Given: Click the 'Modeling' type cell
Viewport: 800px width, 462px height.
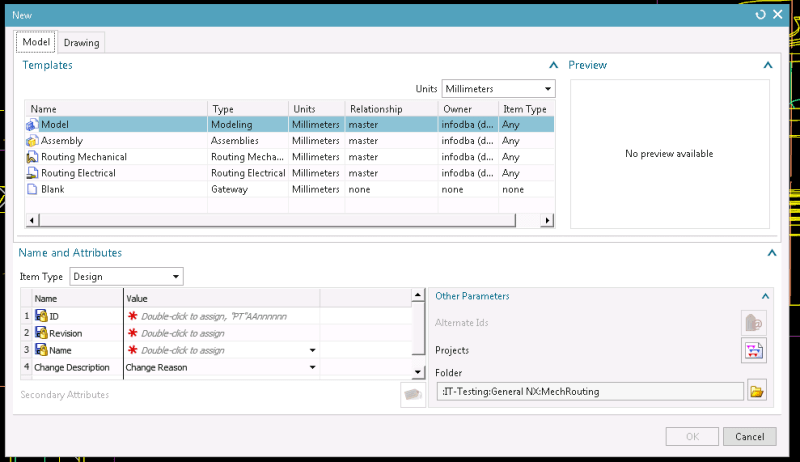Looking at the screenshot, I should pos(248,124).
